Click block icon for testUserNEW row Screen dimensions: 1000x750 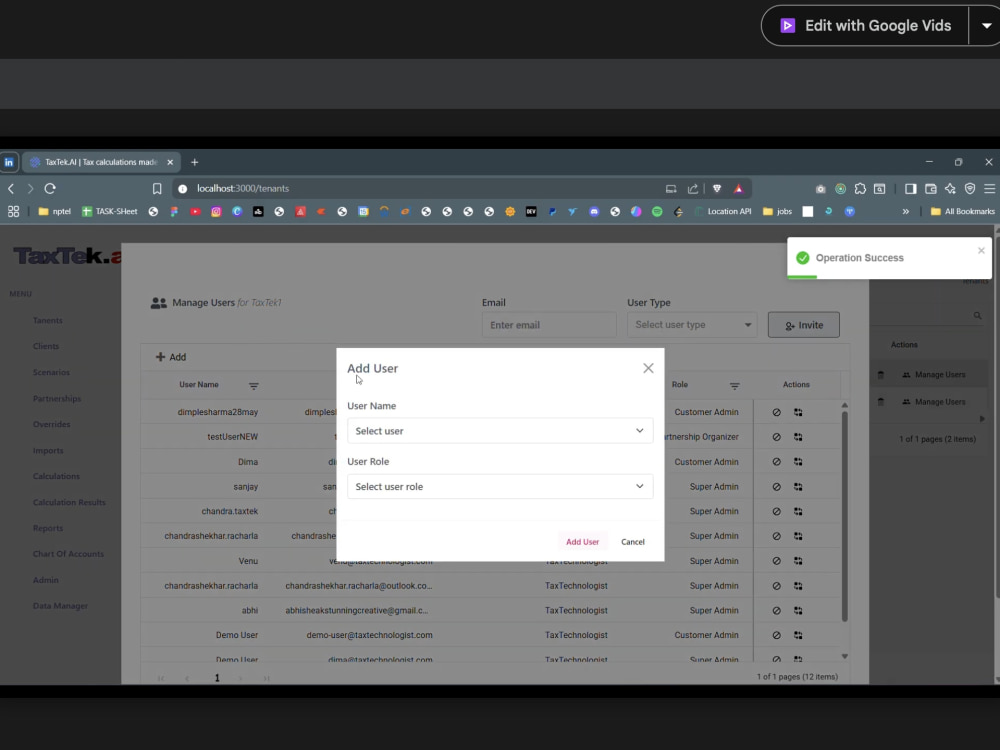click(x=776, y=437)
